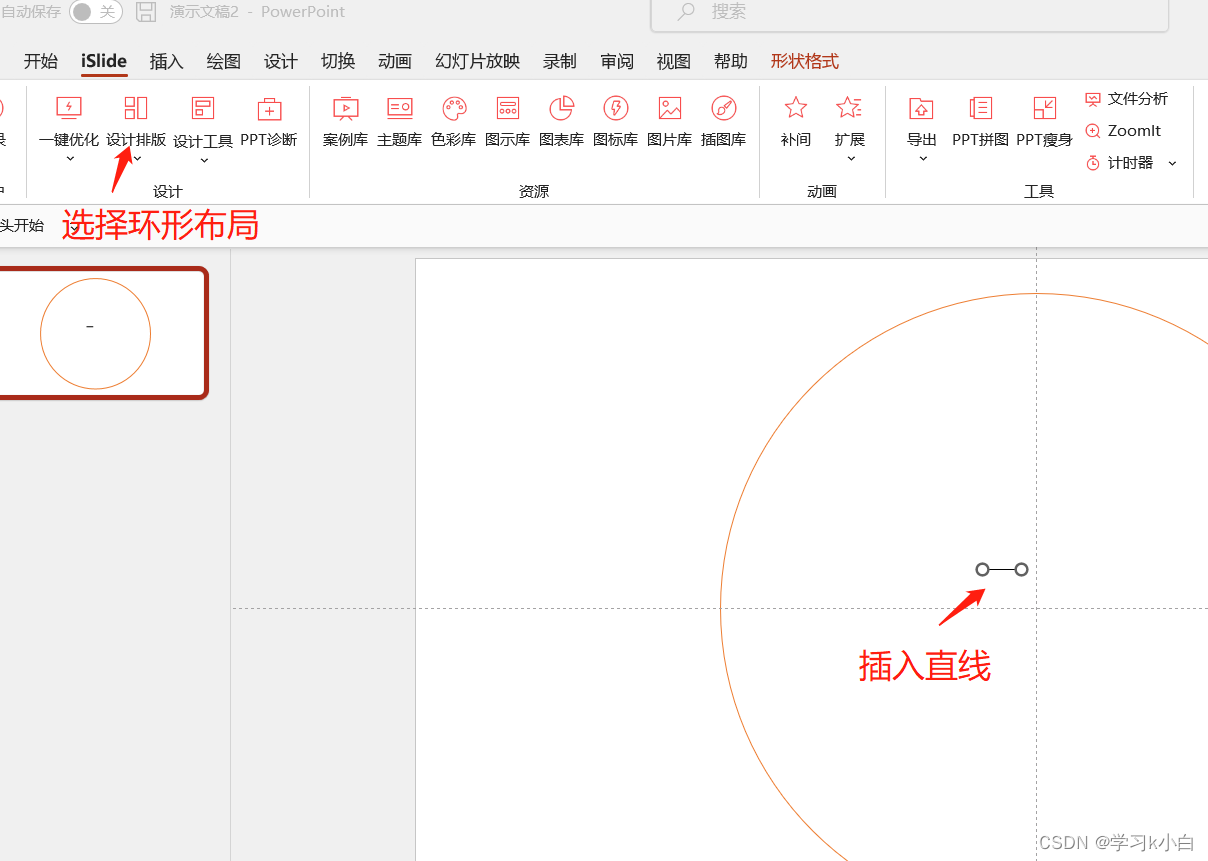1208x861 pixels.
Task: Expand the 导出 dropdown arrow
Action: 923,158
